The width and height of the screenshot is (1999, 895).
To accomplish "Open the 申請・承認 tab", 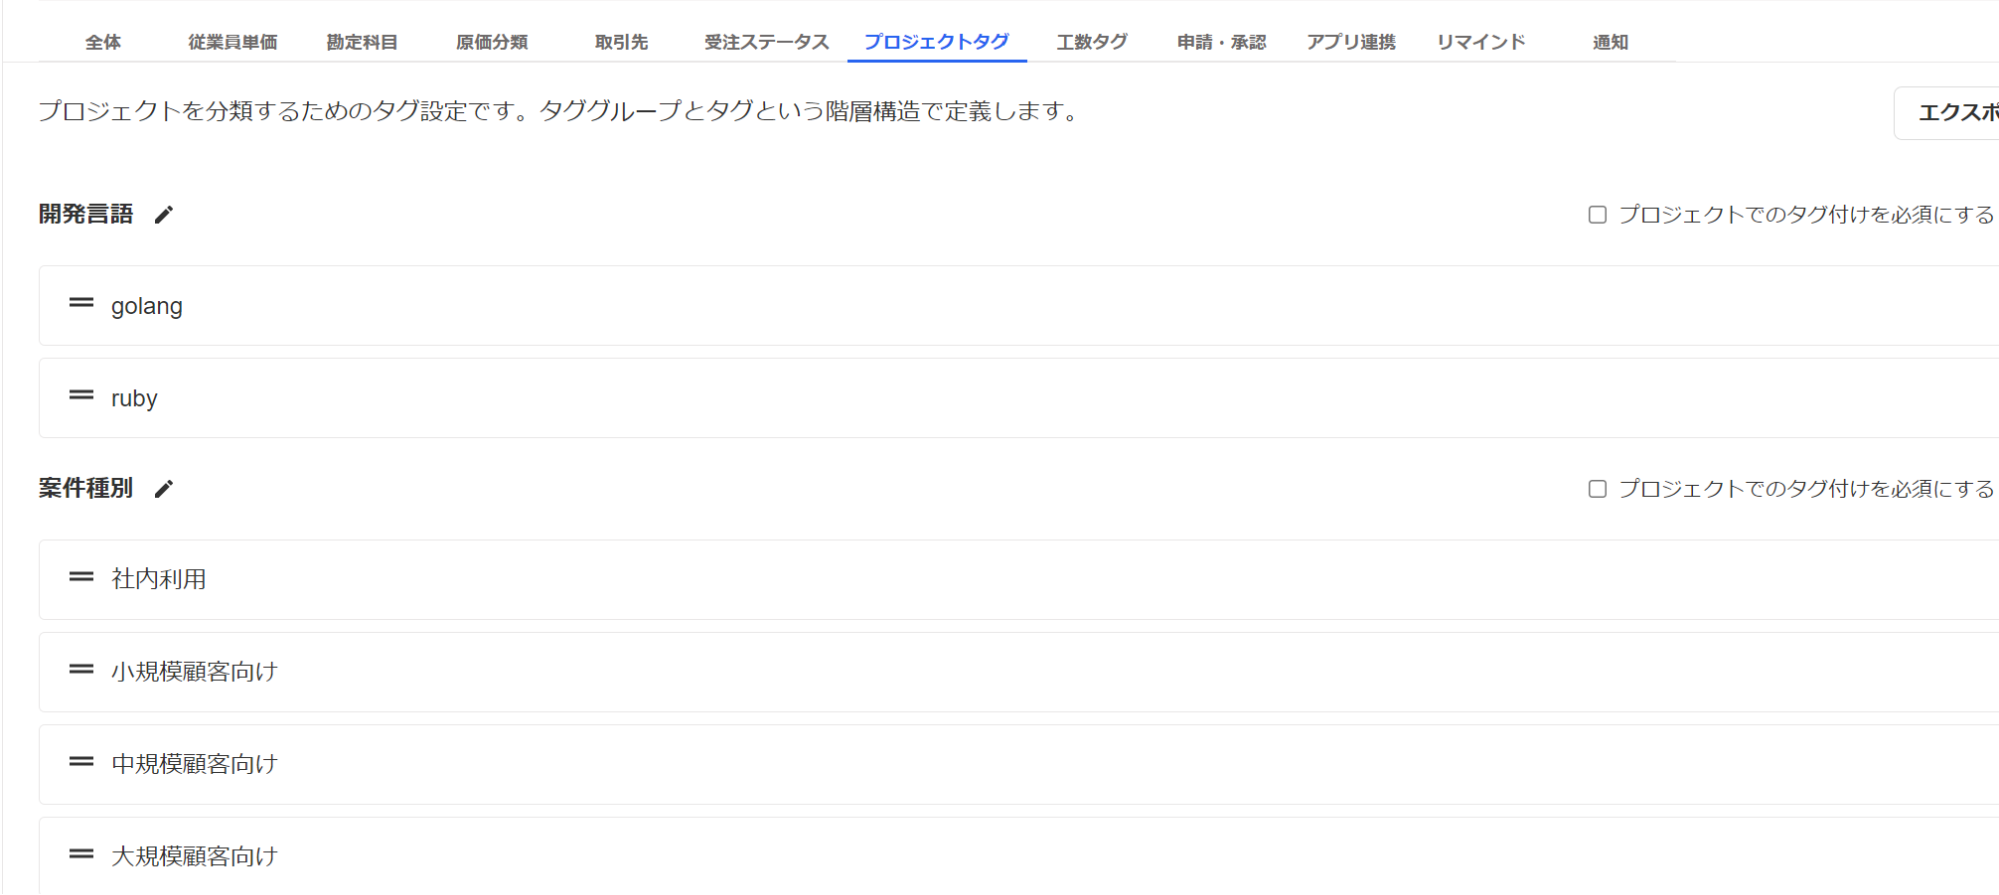I will click(1221, 42).
